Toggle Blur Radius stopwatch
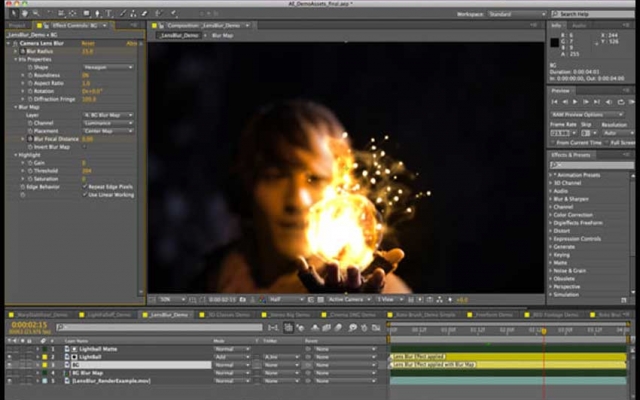Image resolution: width=640 pixels, height=400 pixels. [x=23, y=51]
